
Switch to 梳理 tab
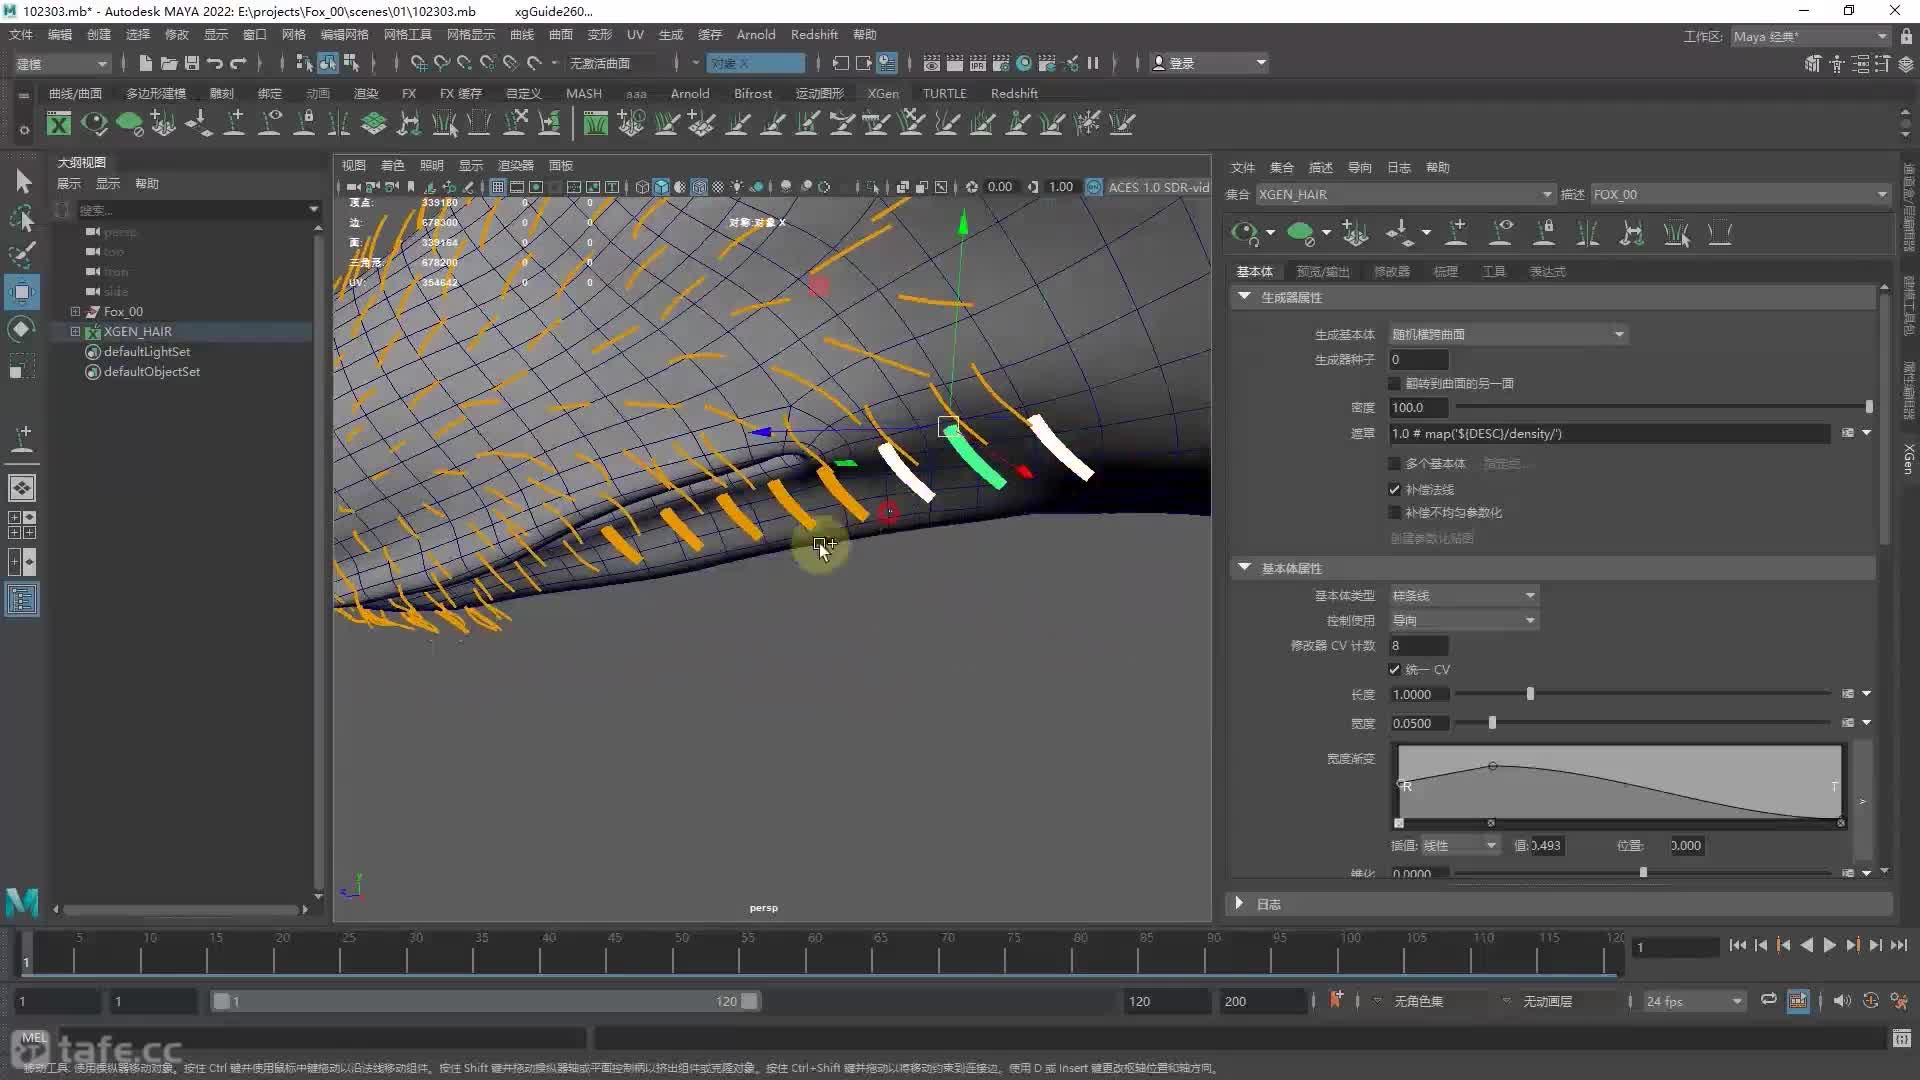(1445, 271)
